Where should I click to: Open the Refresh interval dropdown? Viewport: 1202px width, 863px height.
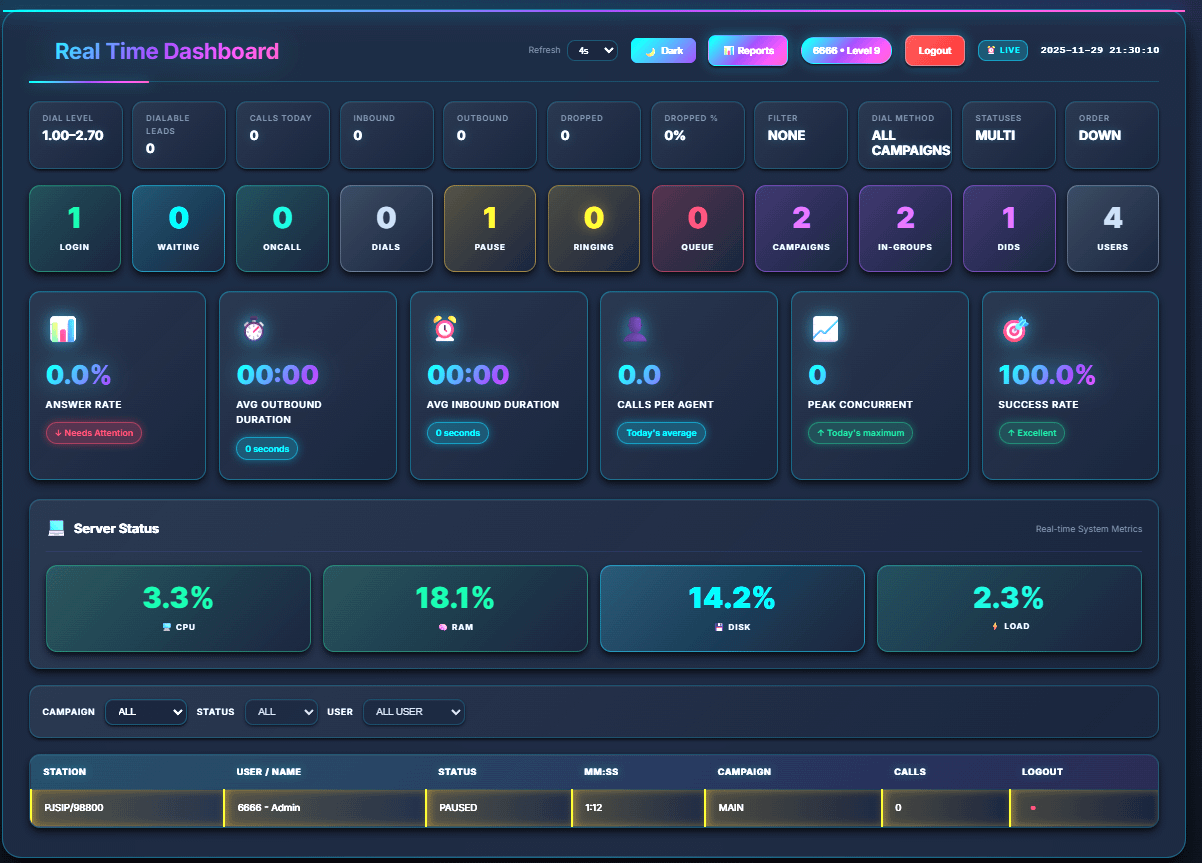click(x=593, y=49)
